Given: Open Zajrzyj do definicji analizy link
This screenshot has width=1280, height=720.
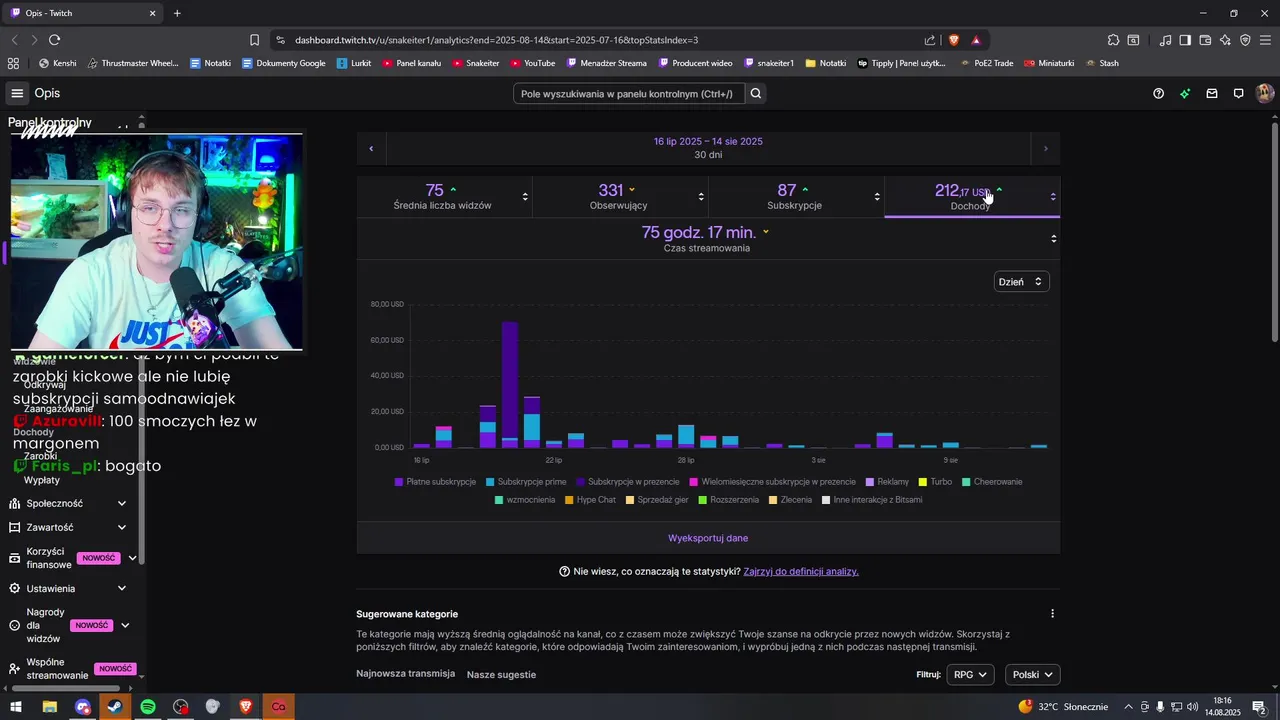Looking at the screenshot, I should click(x=801, y=571).
